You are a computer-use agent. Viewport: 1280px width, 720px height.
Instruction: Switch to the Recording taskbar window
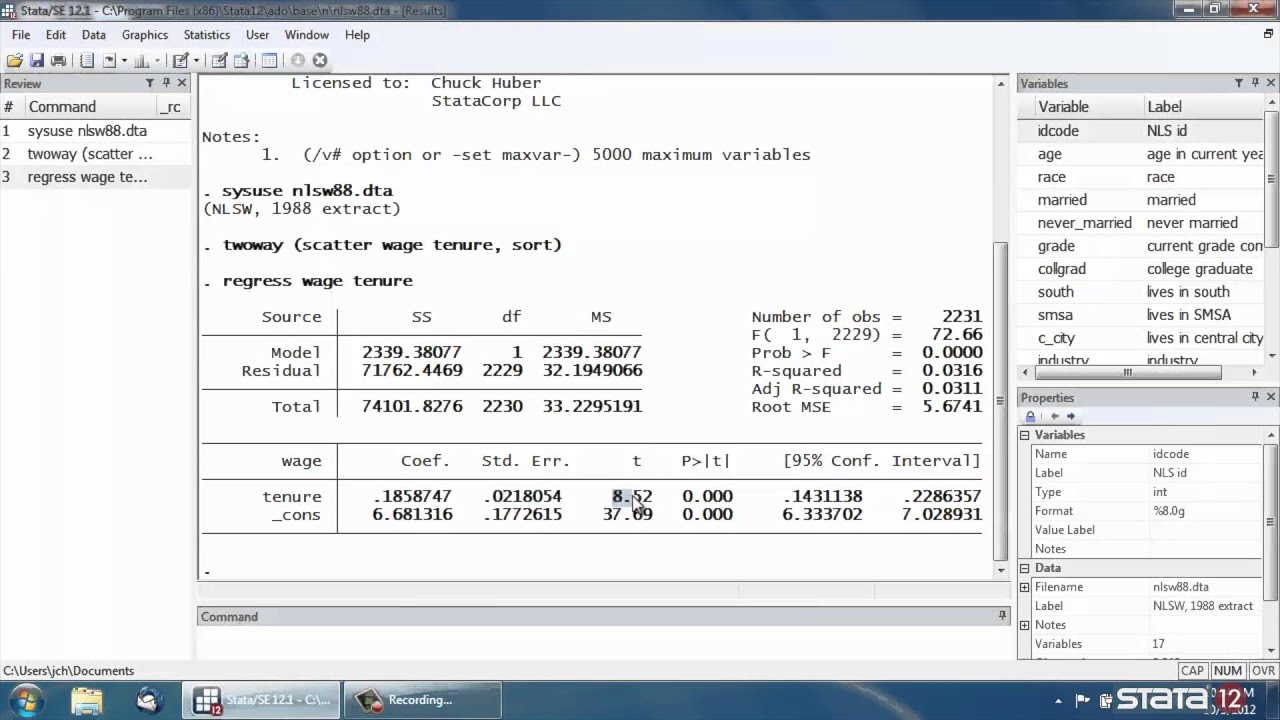pyautogui.click(x=421, y=700)
